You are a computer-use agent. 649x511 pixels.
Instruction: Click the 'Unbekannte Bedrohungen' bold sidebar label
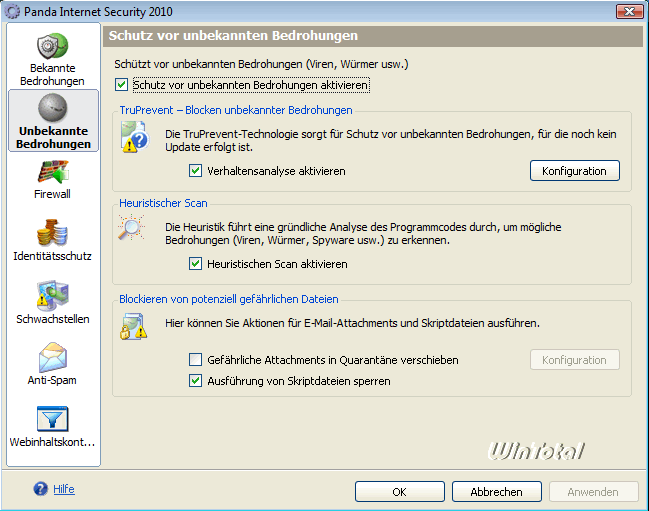(53, 137)
